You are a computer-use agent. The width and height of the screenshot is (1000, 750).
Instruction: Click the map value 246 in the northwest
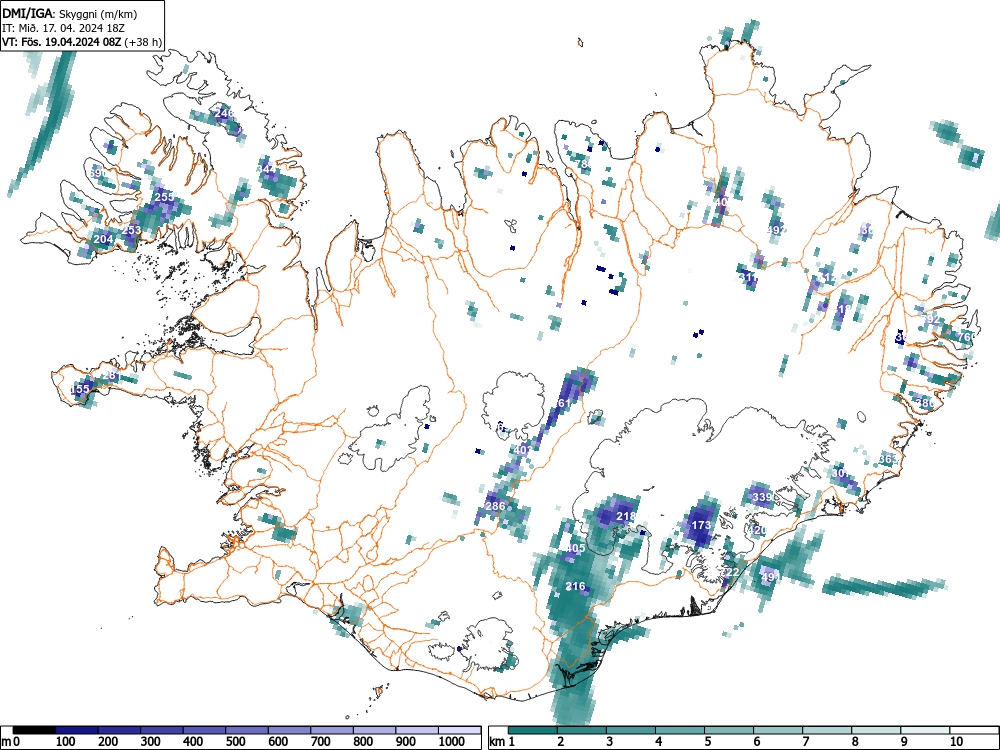coord(224,114)
